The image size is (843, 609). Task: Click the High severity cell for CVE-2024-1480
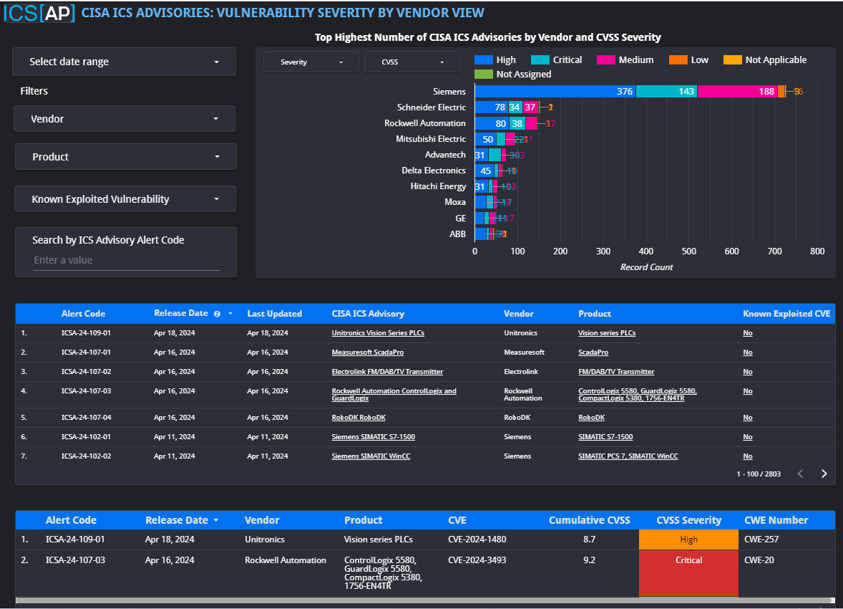689,540
